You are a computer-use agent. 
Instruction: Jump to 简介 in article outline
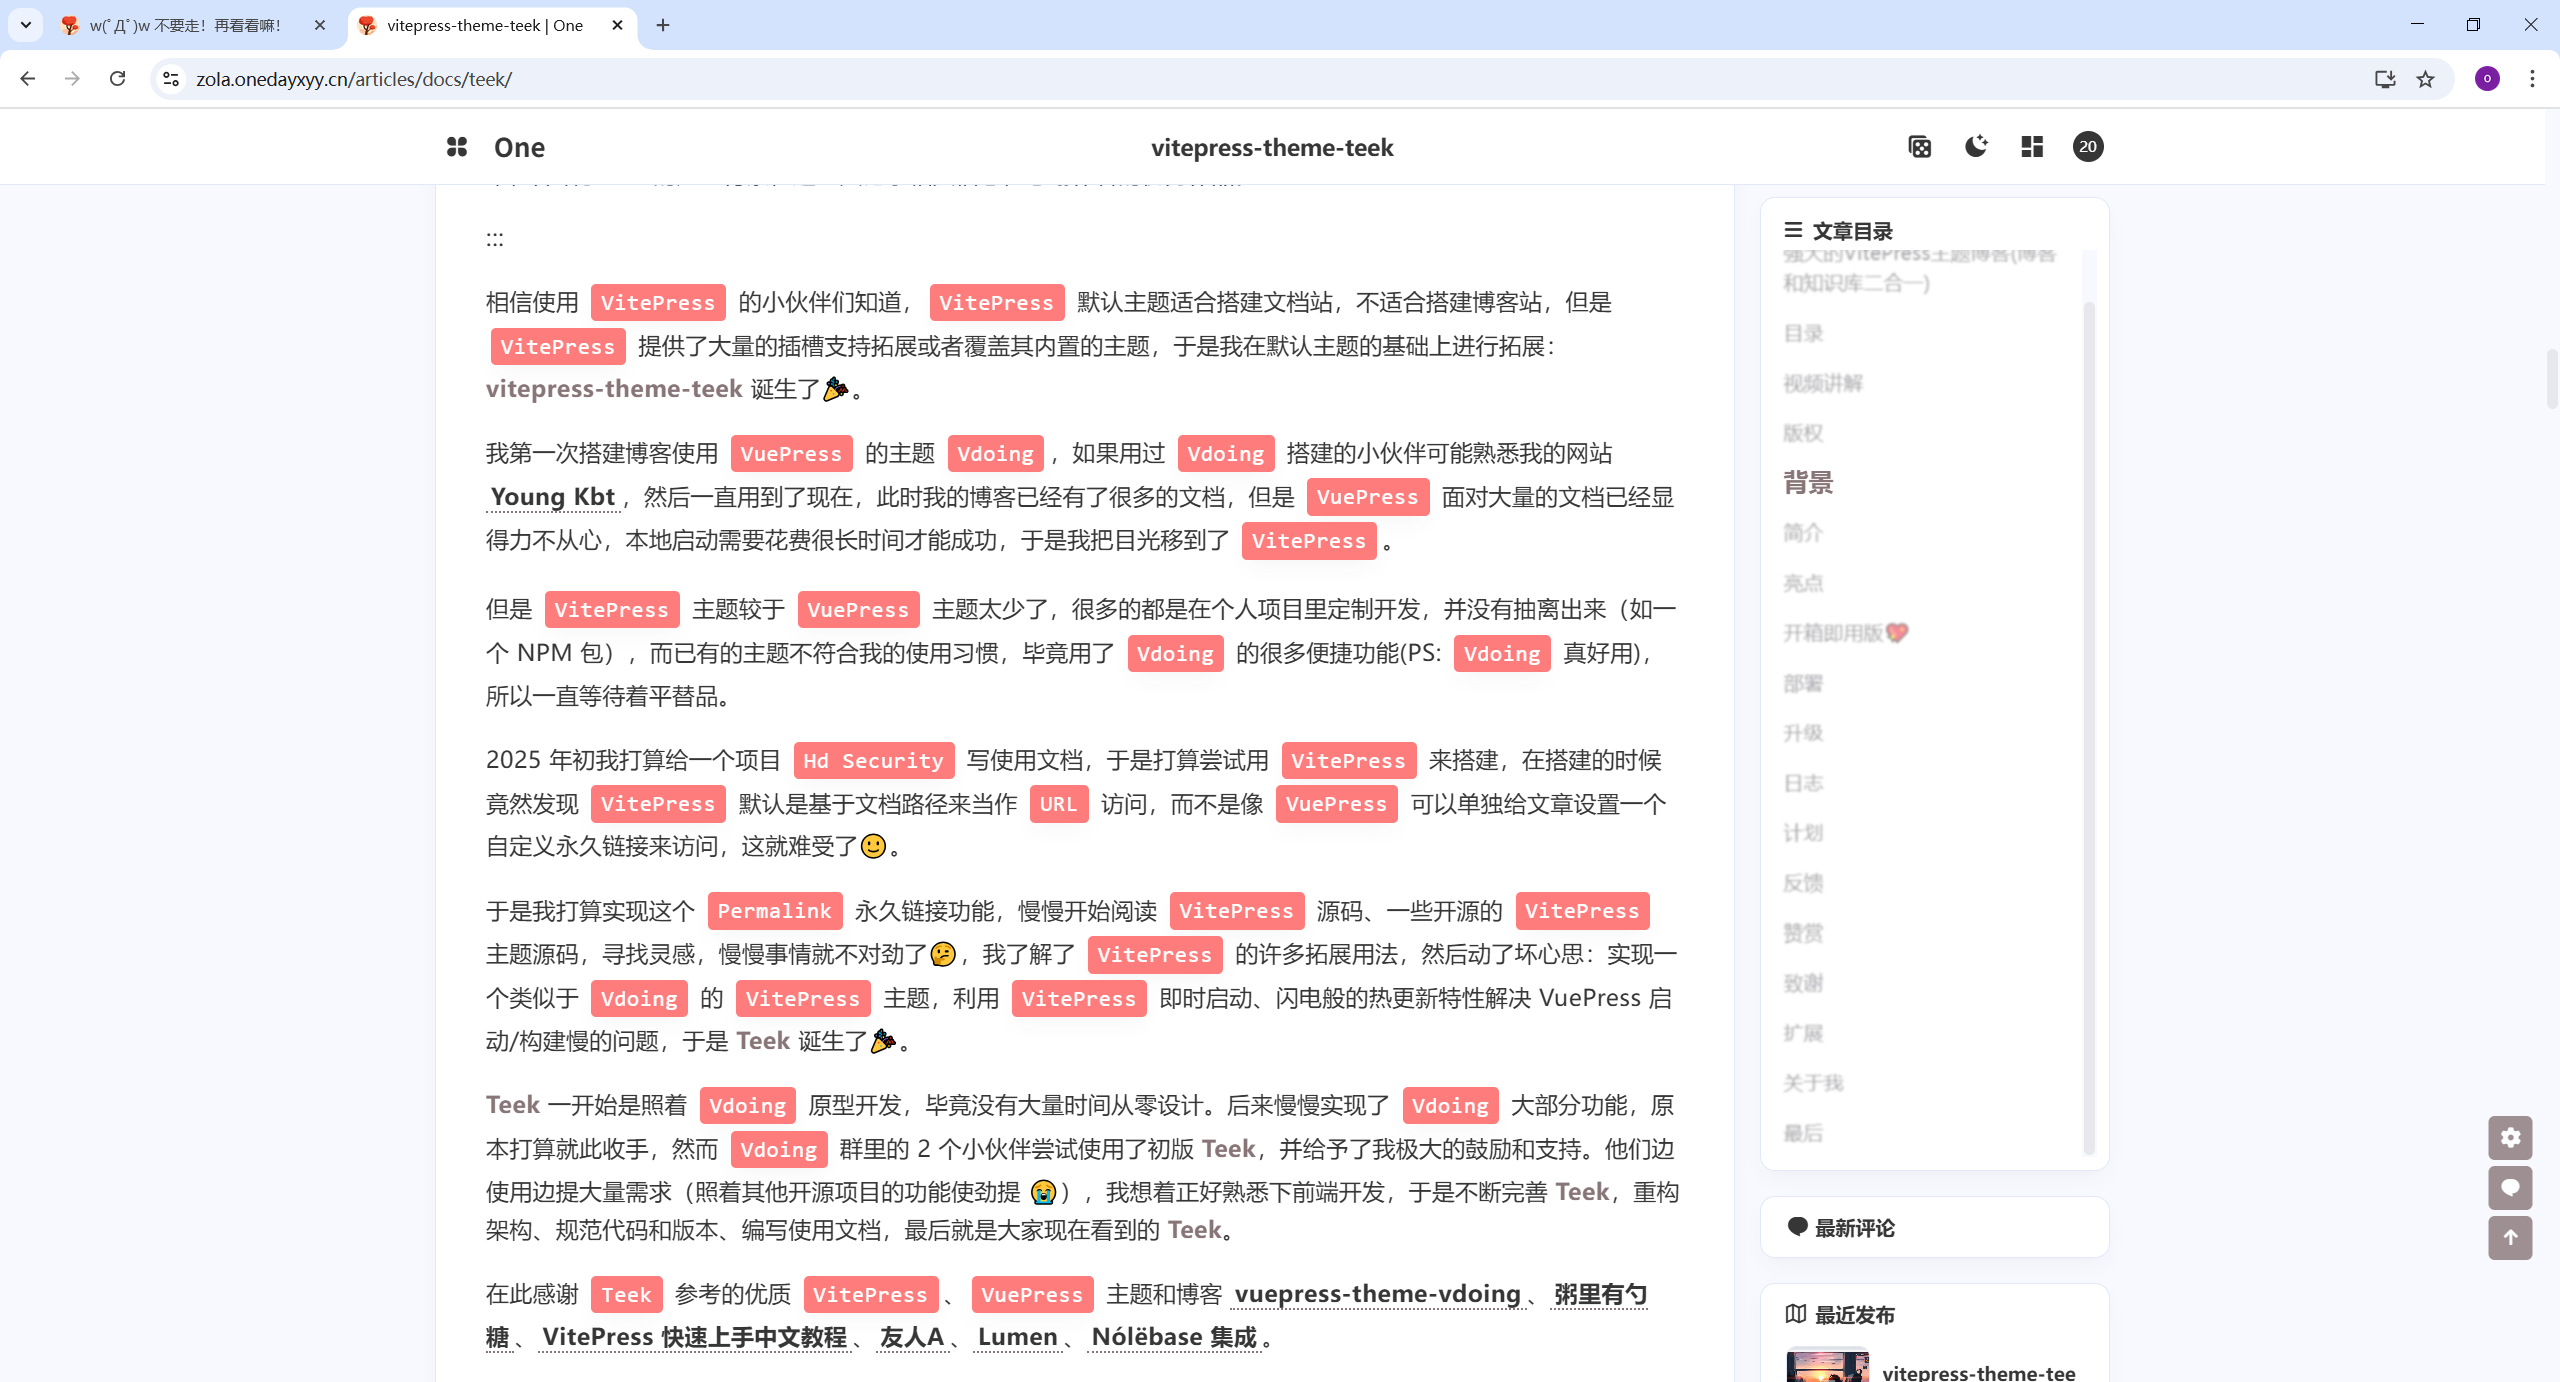(x=1803, y=533)
